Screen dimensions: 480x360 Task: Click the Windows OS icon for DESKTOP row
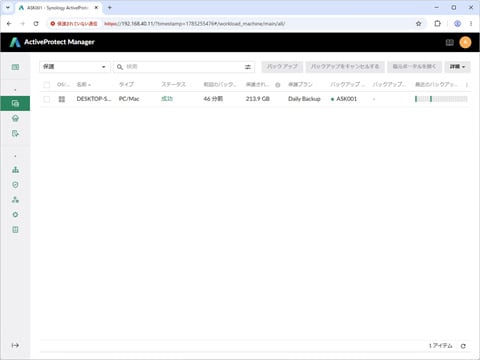[62, 99]
